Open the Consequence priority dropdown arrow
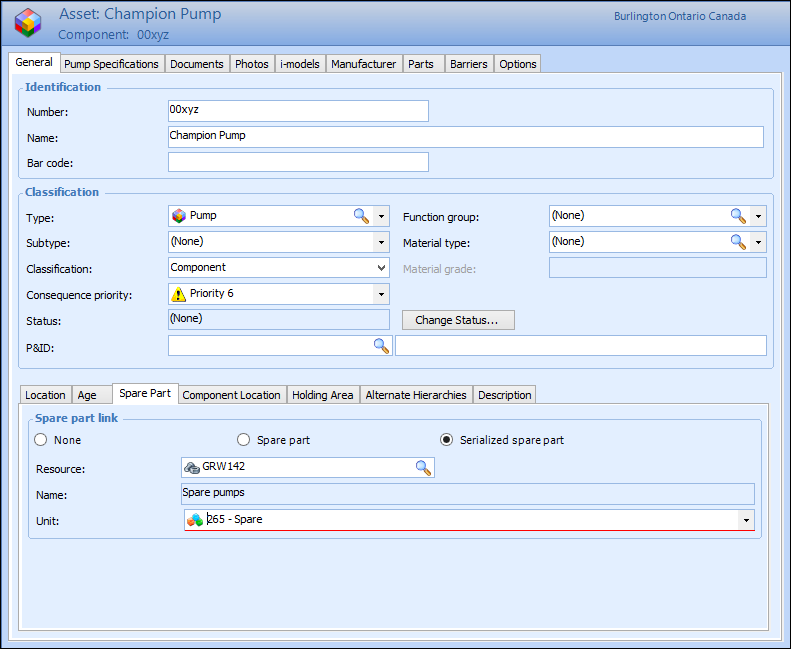791x649 pixels. click(x=381, y=294)
